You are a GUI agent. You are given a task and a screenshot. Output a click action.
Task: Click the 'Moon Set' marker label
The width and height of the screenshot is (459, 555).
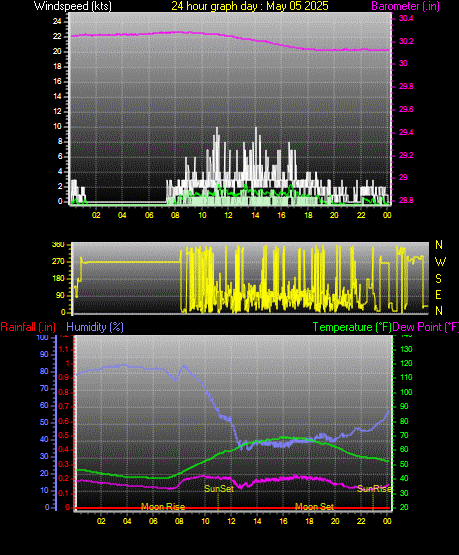tap(314, 507)
